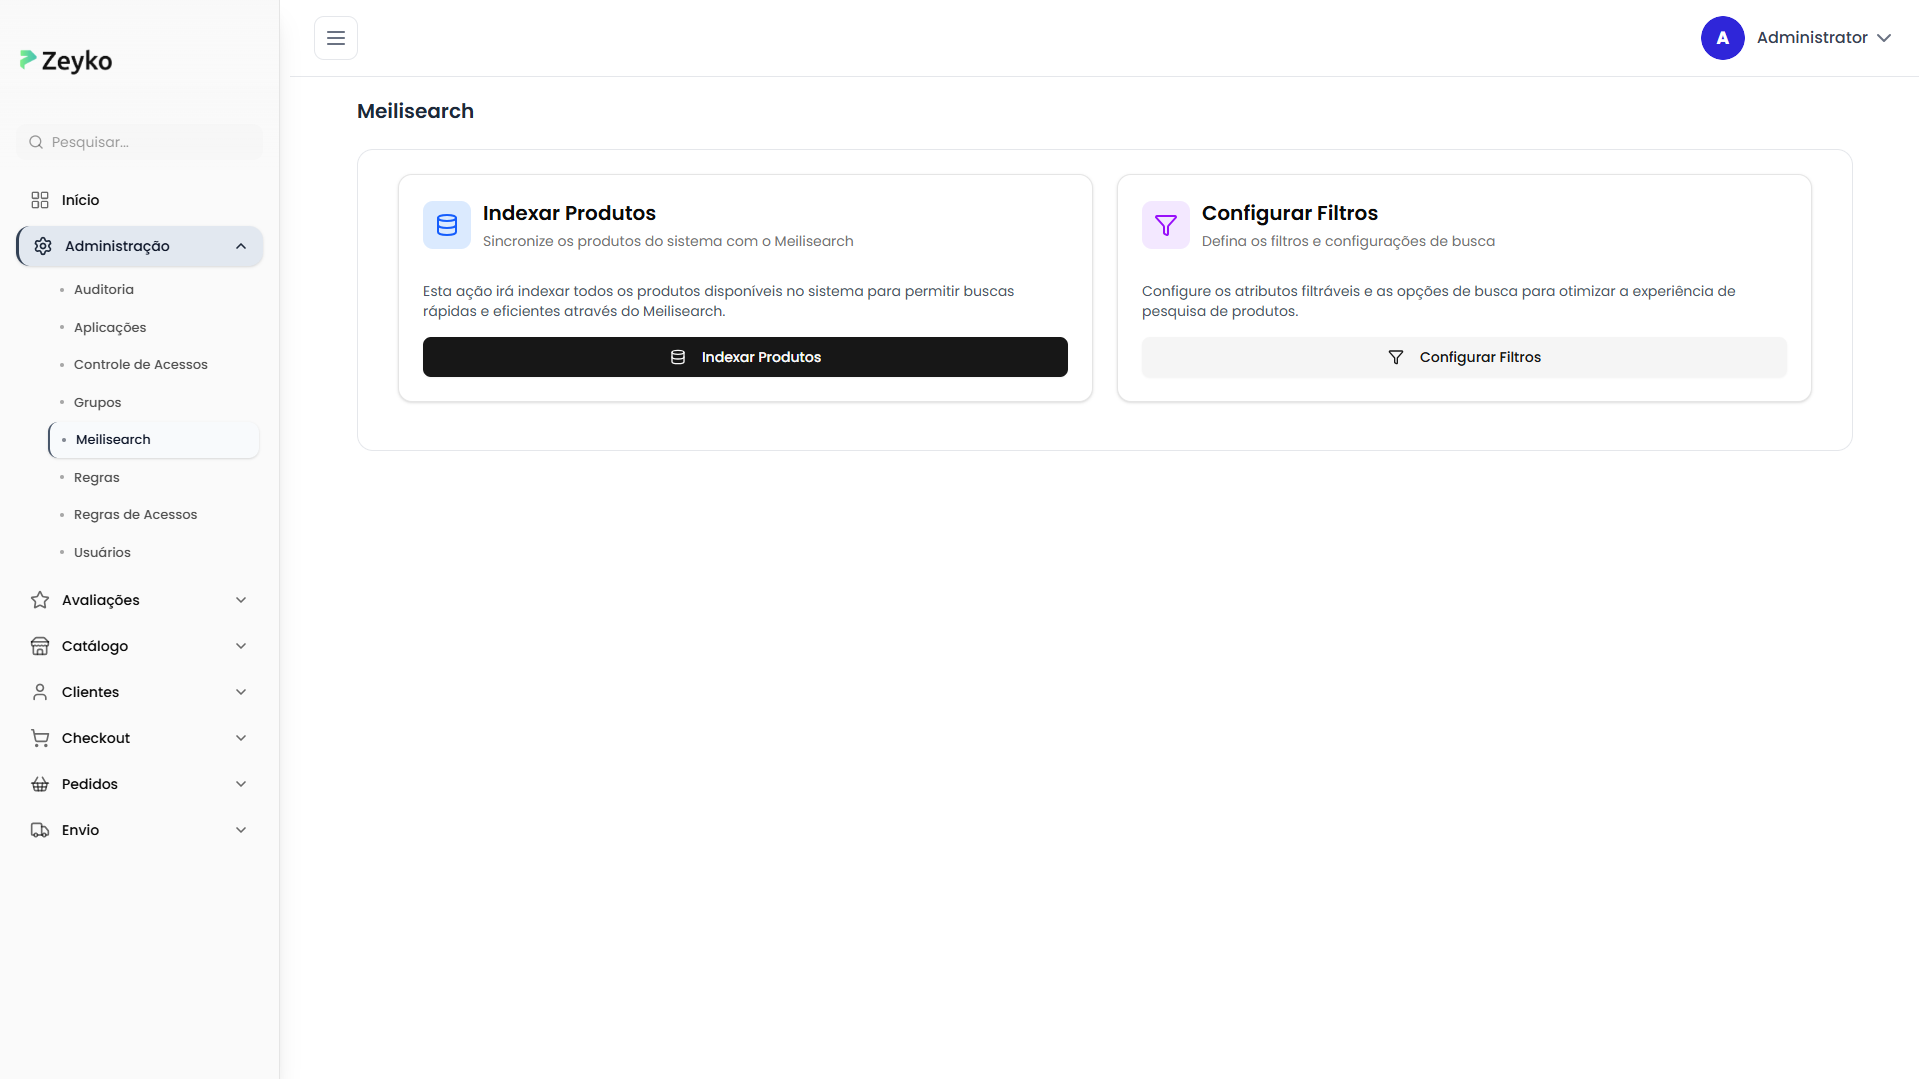The height and width of the screenshot is (1079, 1919).
Task: Expand the Catálogo menu chevron
Action: point(241,646)
